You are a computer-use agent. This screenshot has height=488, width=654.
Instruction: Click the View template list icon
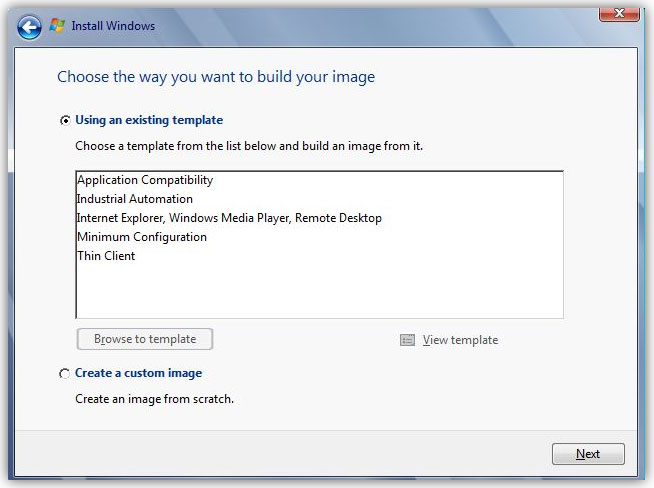pos(407,340)
